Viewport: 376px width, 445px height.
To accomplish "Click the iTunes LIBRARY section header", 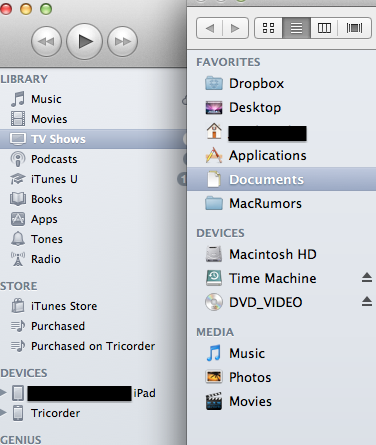I will click(x=24, y=79).
